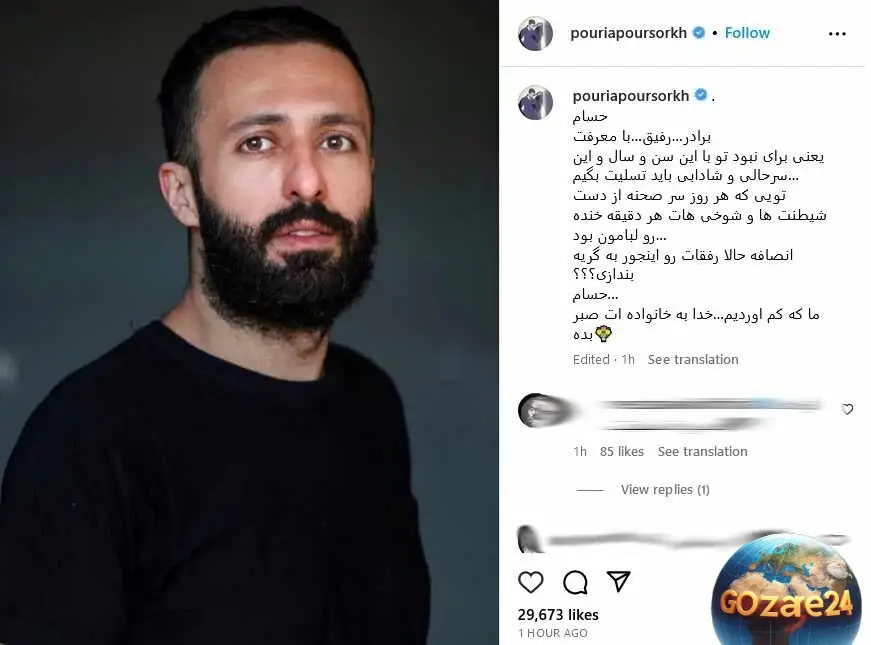
Task: Open pouriapoursorkh username in the caption
Action: point(630,96)
